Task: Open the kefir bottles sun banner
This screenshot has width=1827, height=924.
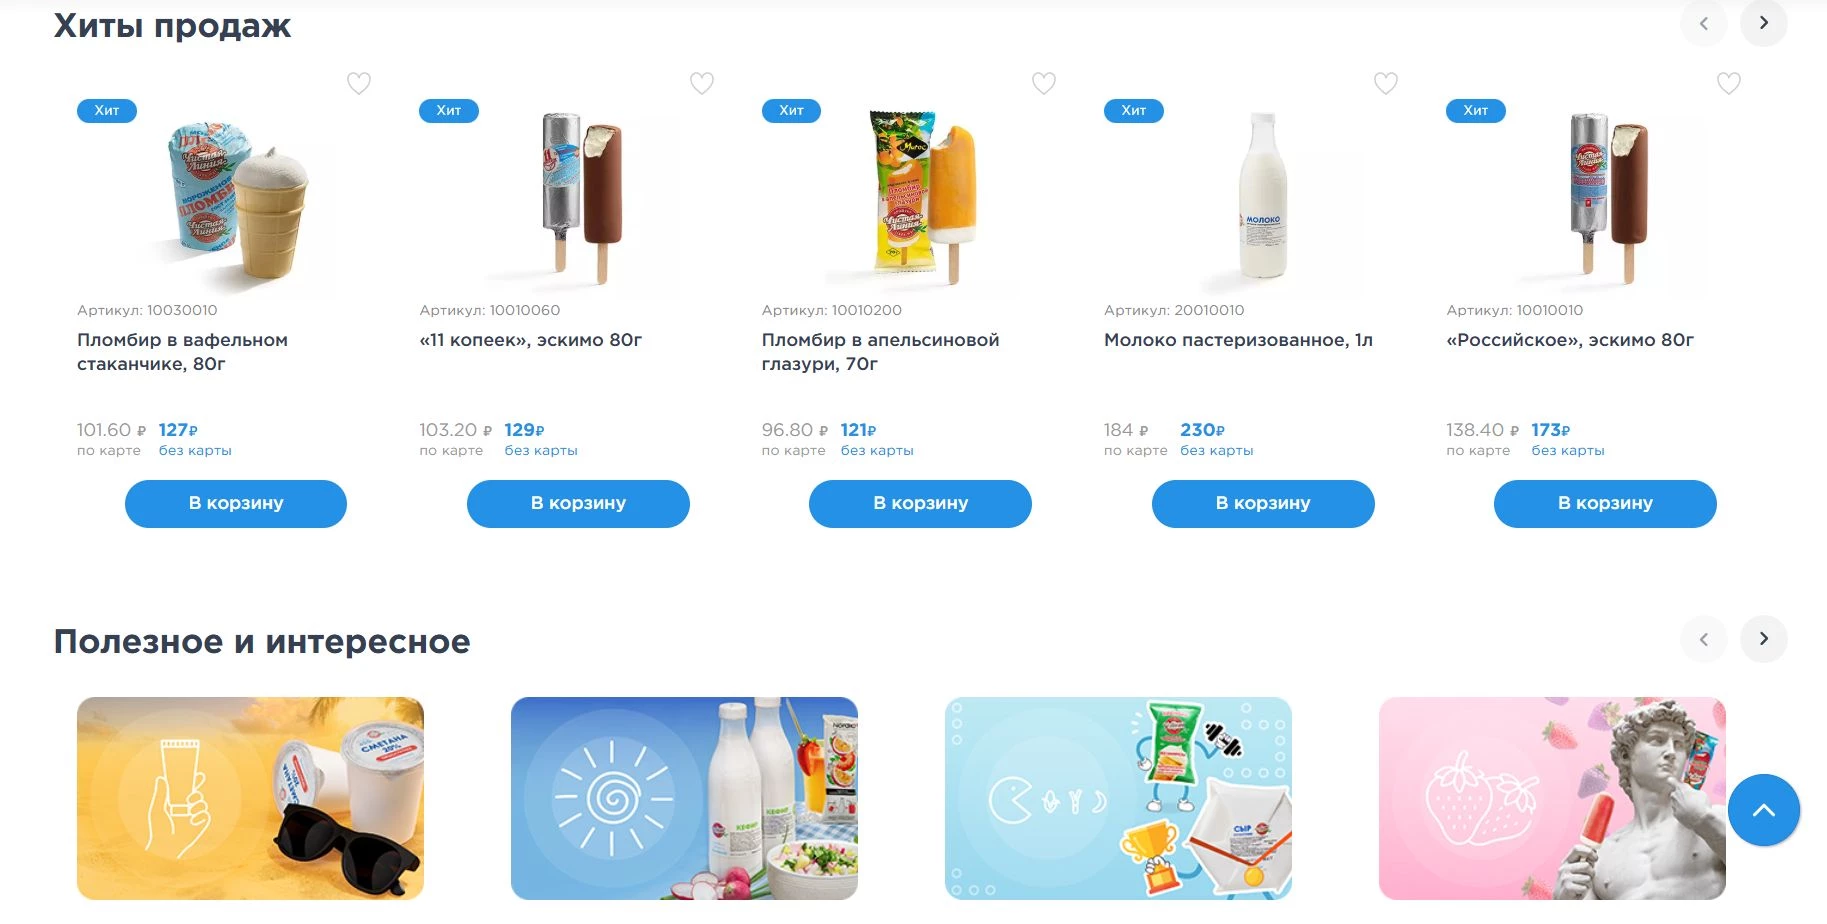Action: tap(684, 798)
